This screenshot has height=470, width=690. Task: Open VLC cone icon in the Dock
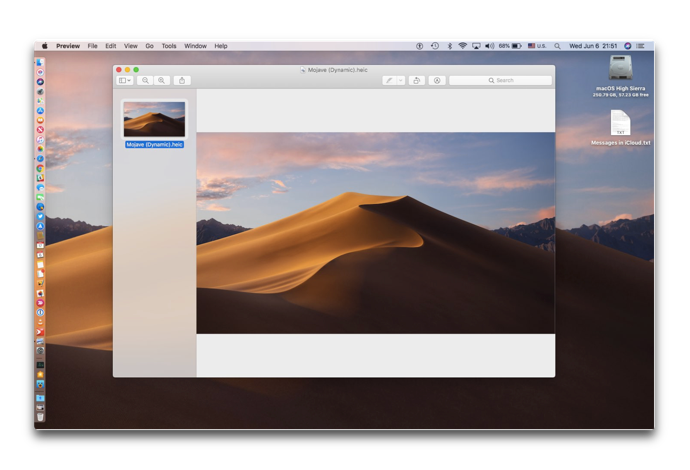pyautogui.click(x=40, y=322)
